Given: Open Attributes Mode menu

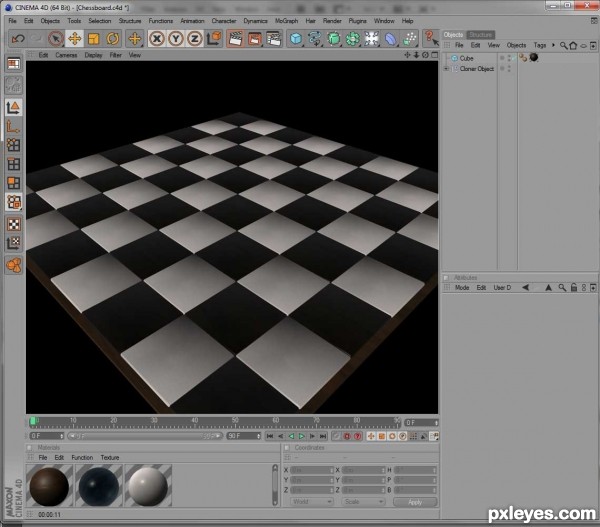Looking at the screenshot, I should pyautogui.click(x=462, y=287).
